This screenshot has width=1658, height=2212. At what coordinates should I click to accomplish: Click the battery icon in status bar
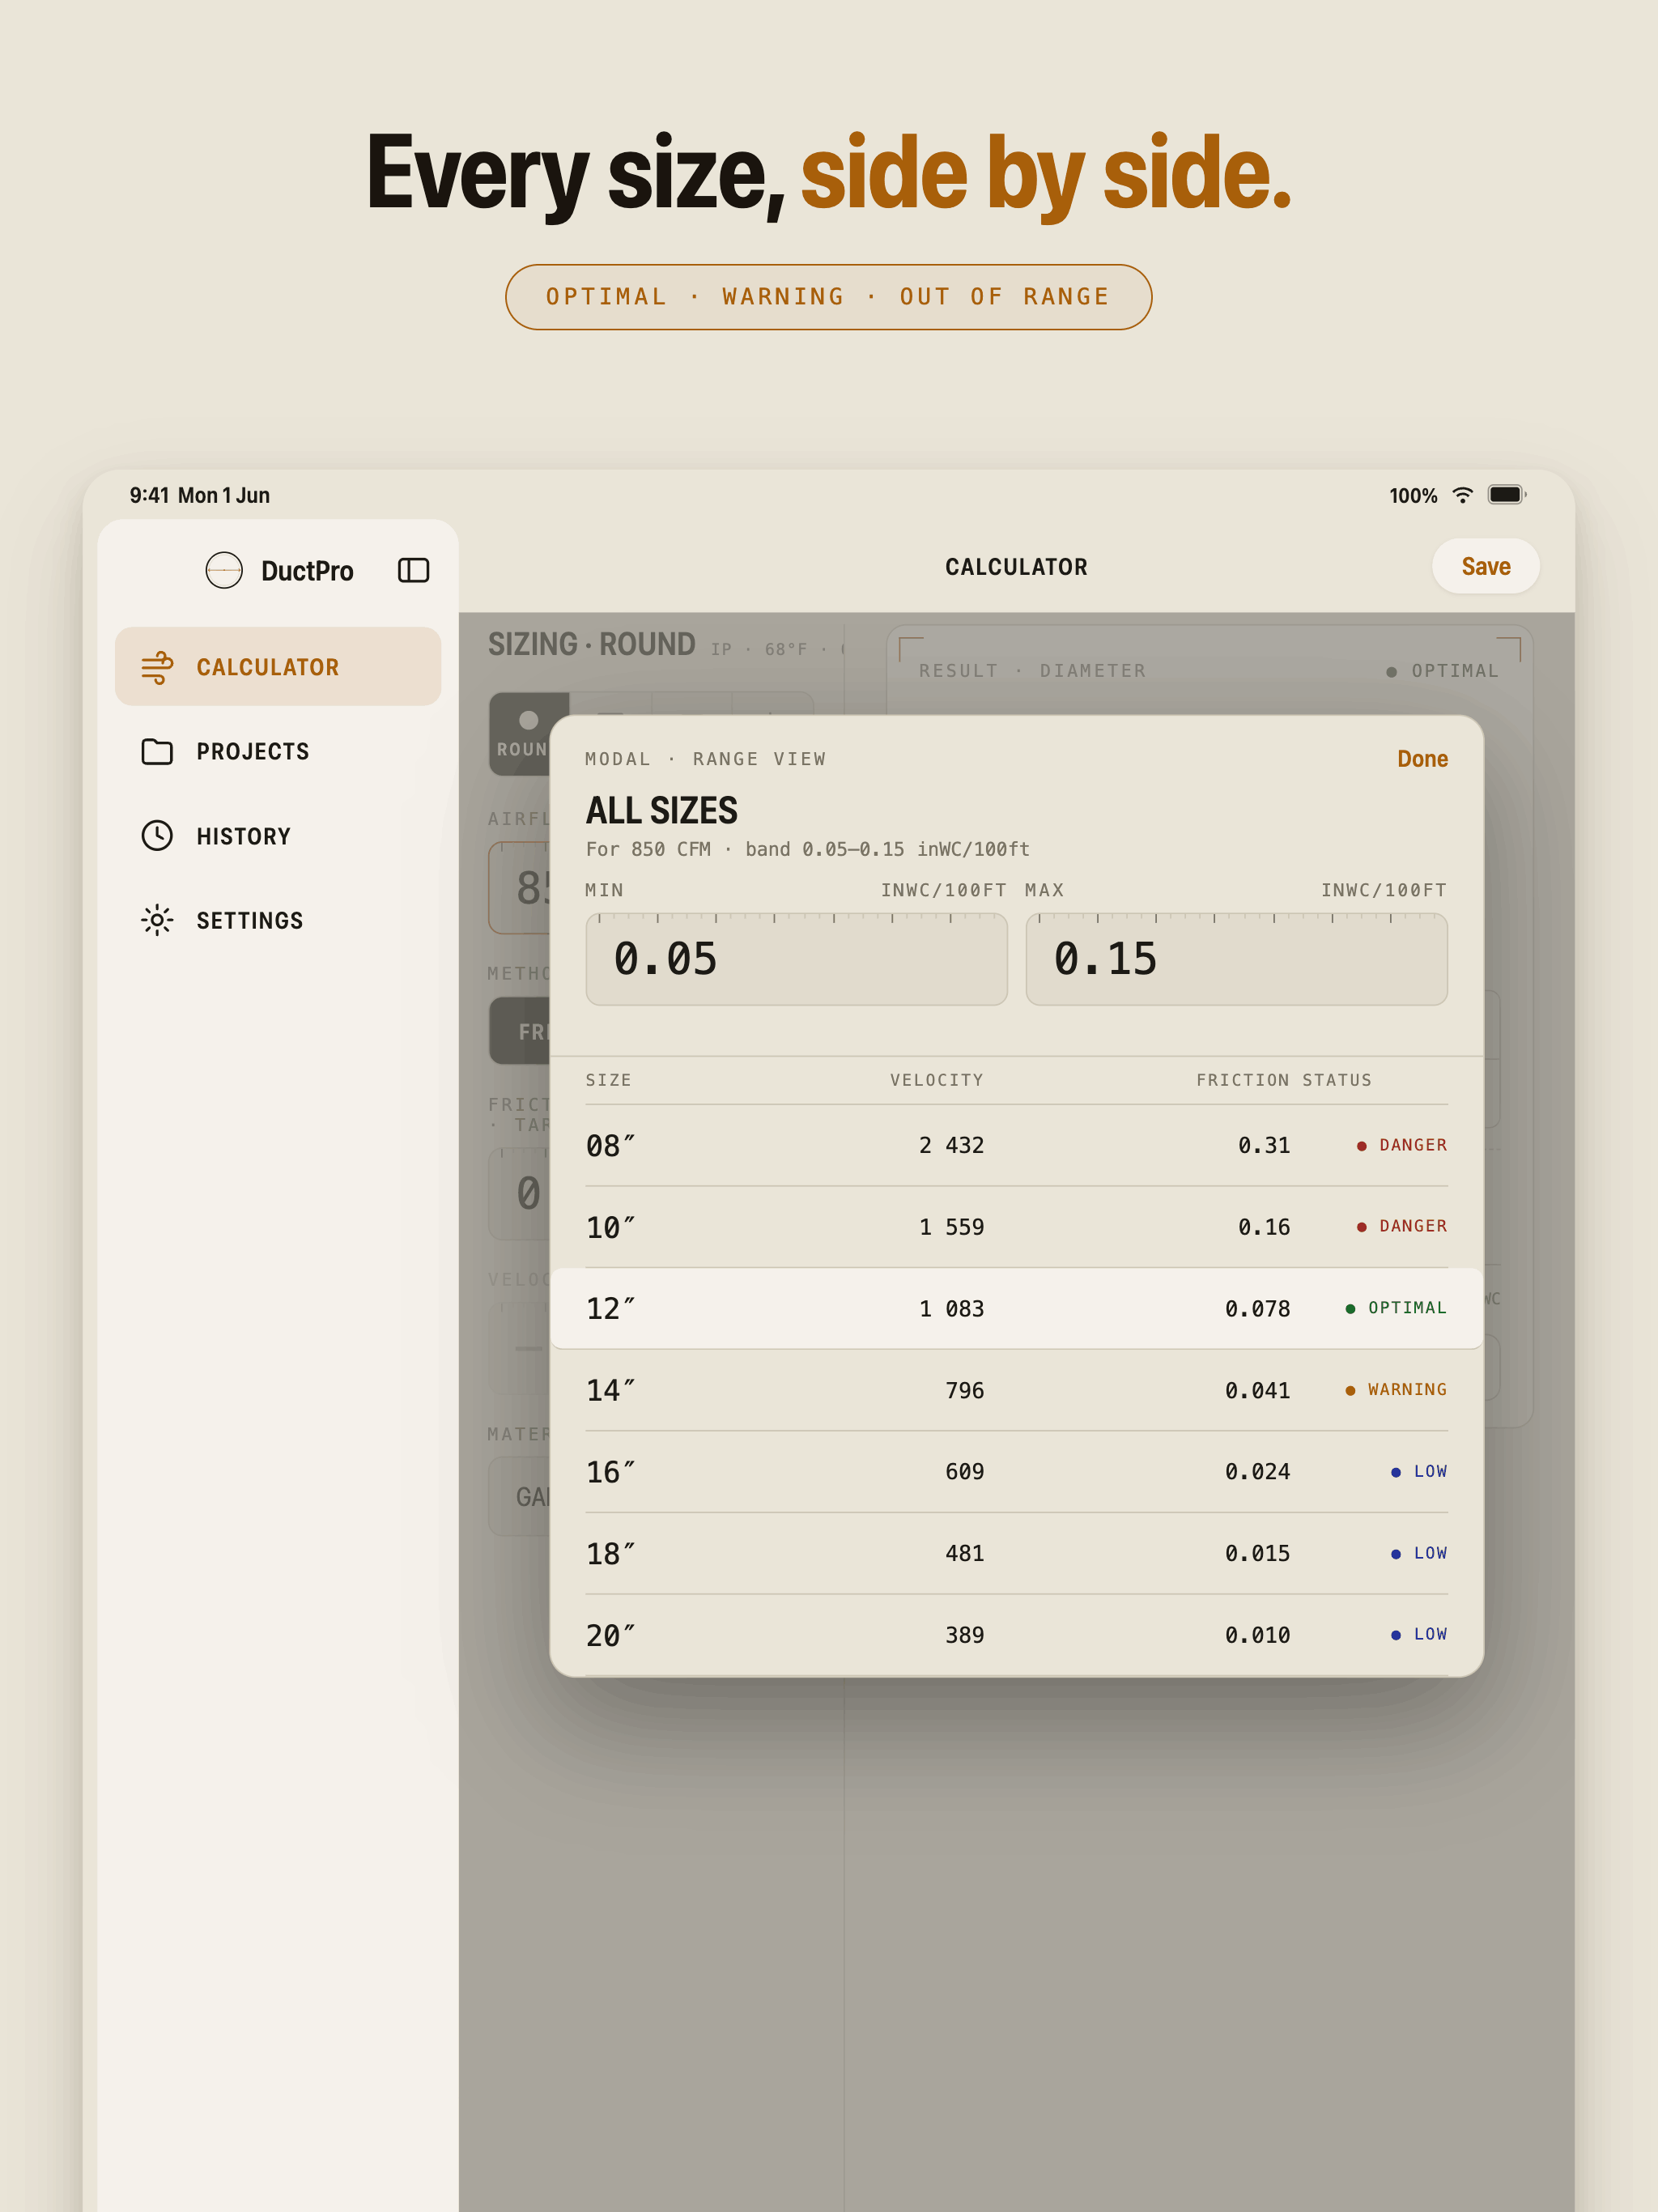click(1506, 495)
